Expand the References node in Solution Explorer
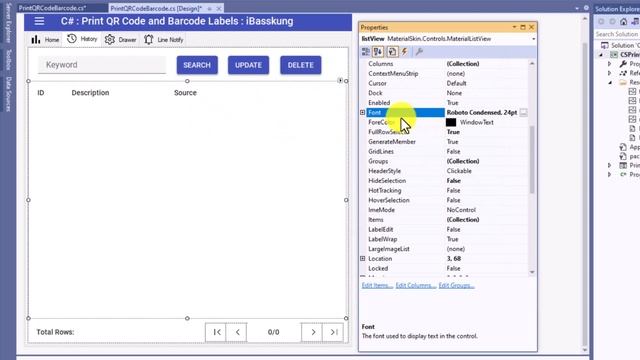The width and height of the screenshot is (640, 360). [x=610, y=73]
